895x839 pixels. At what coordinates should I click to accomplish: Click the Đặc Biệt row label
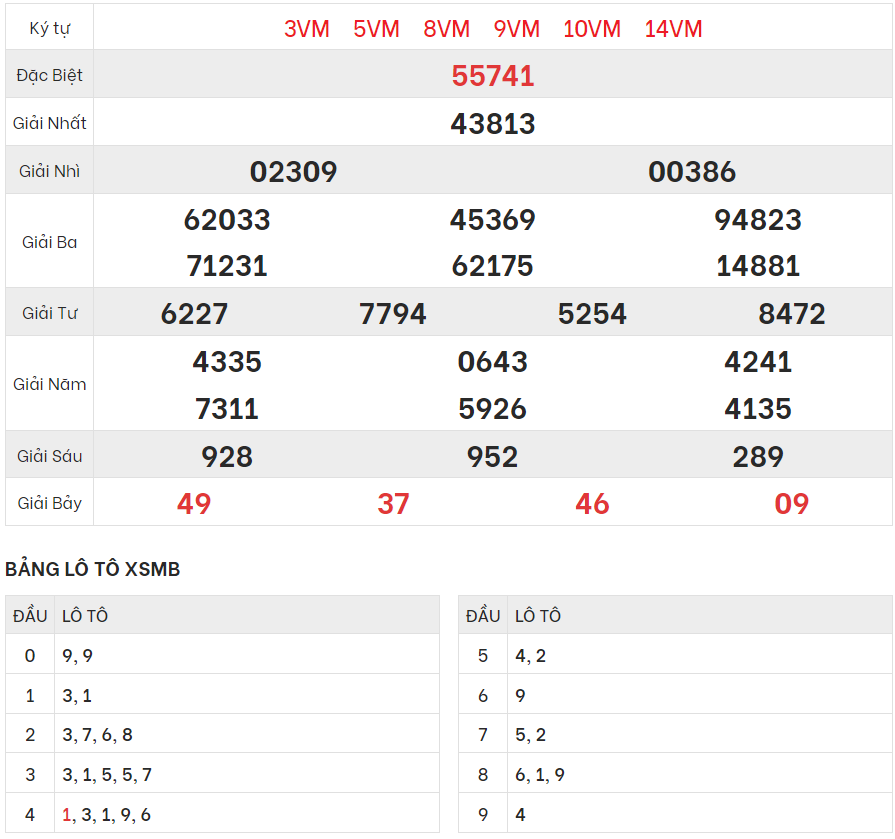tap(50, 76)
